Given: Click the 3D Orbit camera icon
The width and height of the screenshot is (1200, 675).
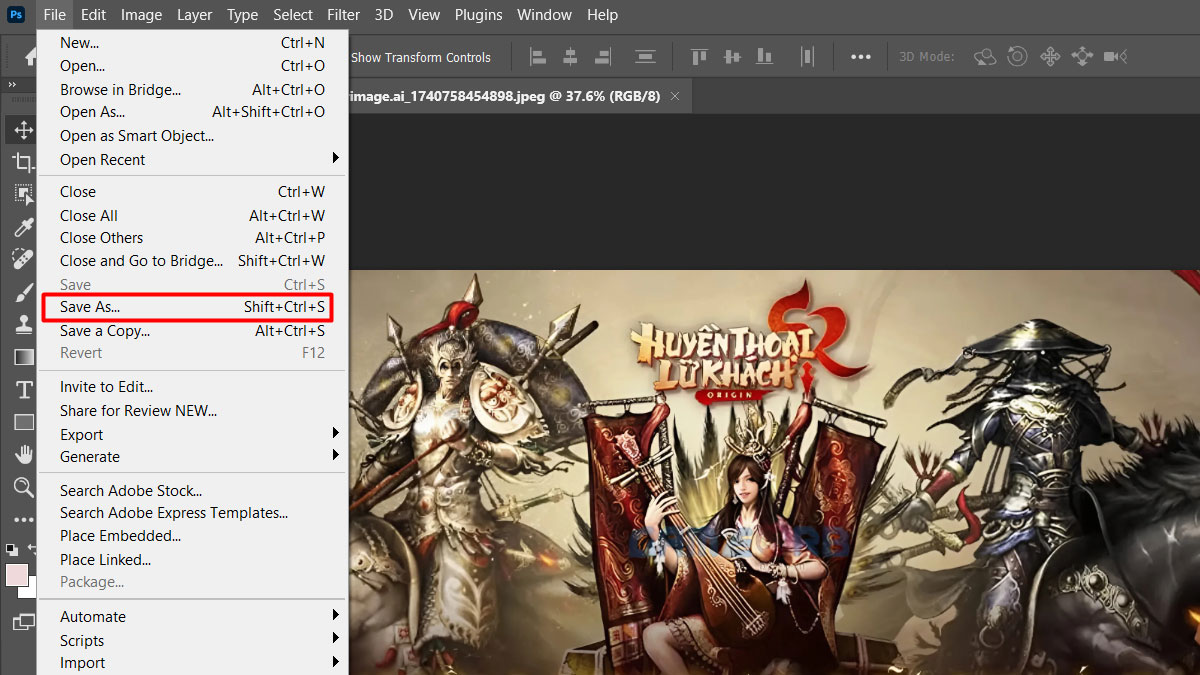Looking at the screenshot, I should (x=985, y=57).
